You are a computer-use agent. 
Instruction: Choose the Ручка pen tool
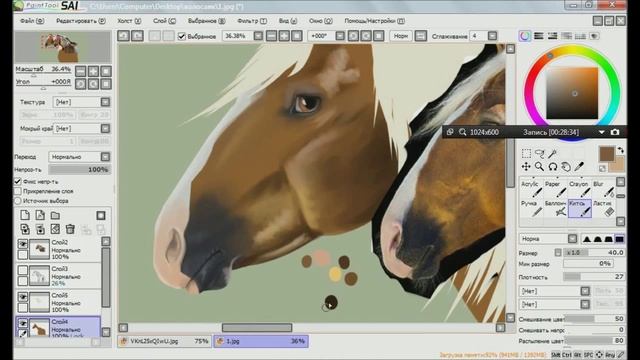click(531, 208)
